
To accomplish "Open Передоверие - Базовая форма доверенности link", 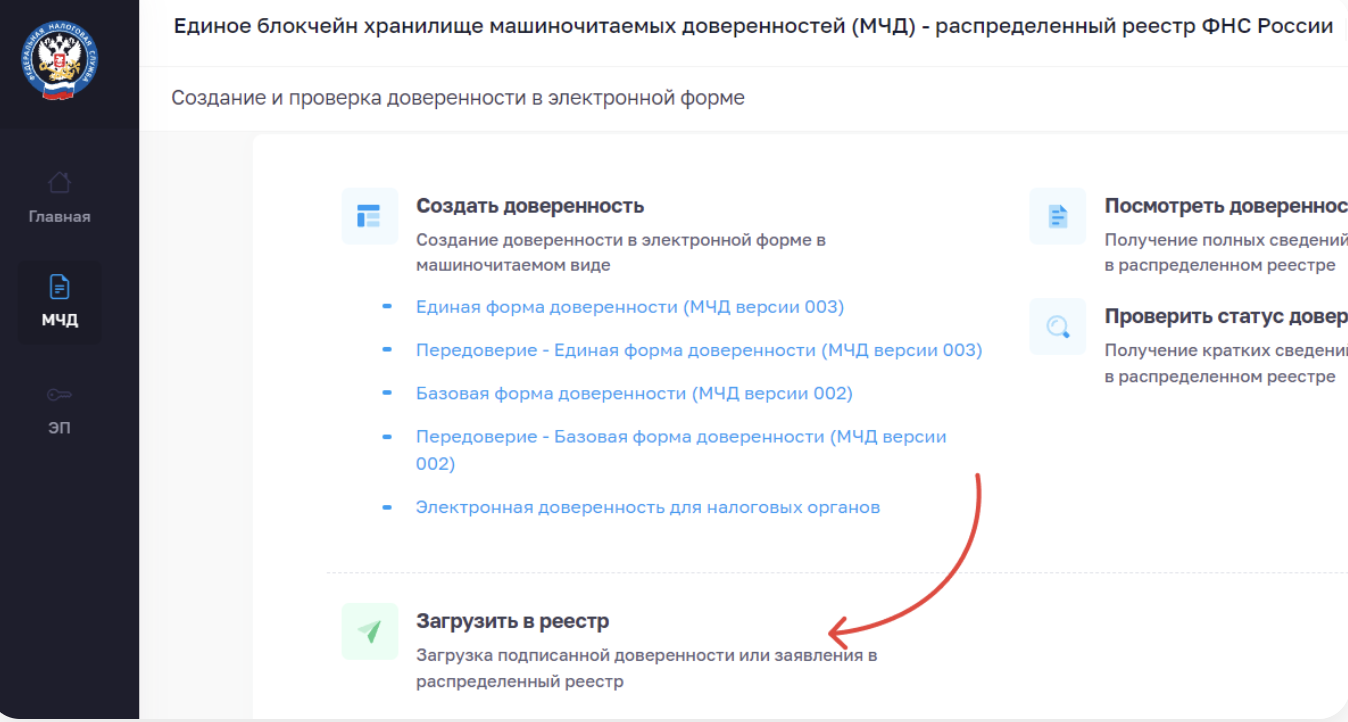I will tap(680, 437).
